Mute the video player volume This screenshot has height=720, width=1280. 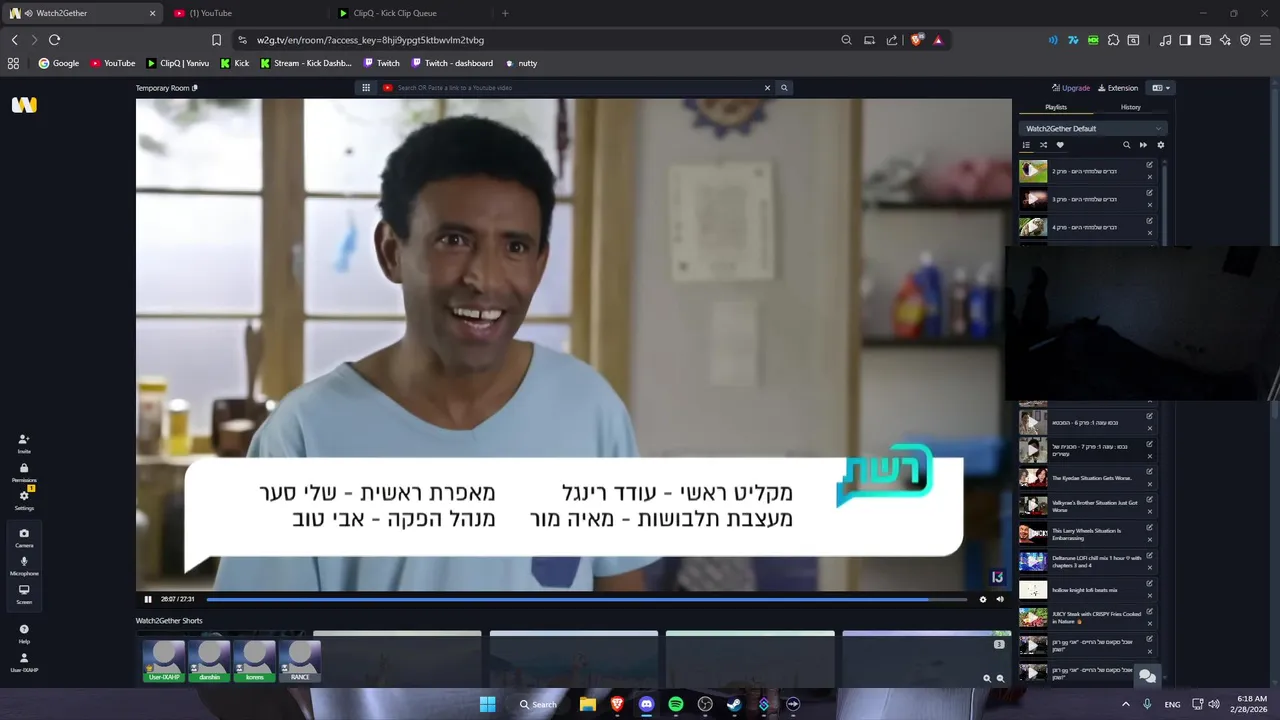[x=999, y=599]
